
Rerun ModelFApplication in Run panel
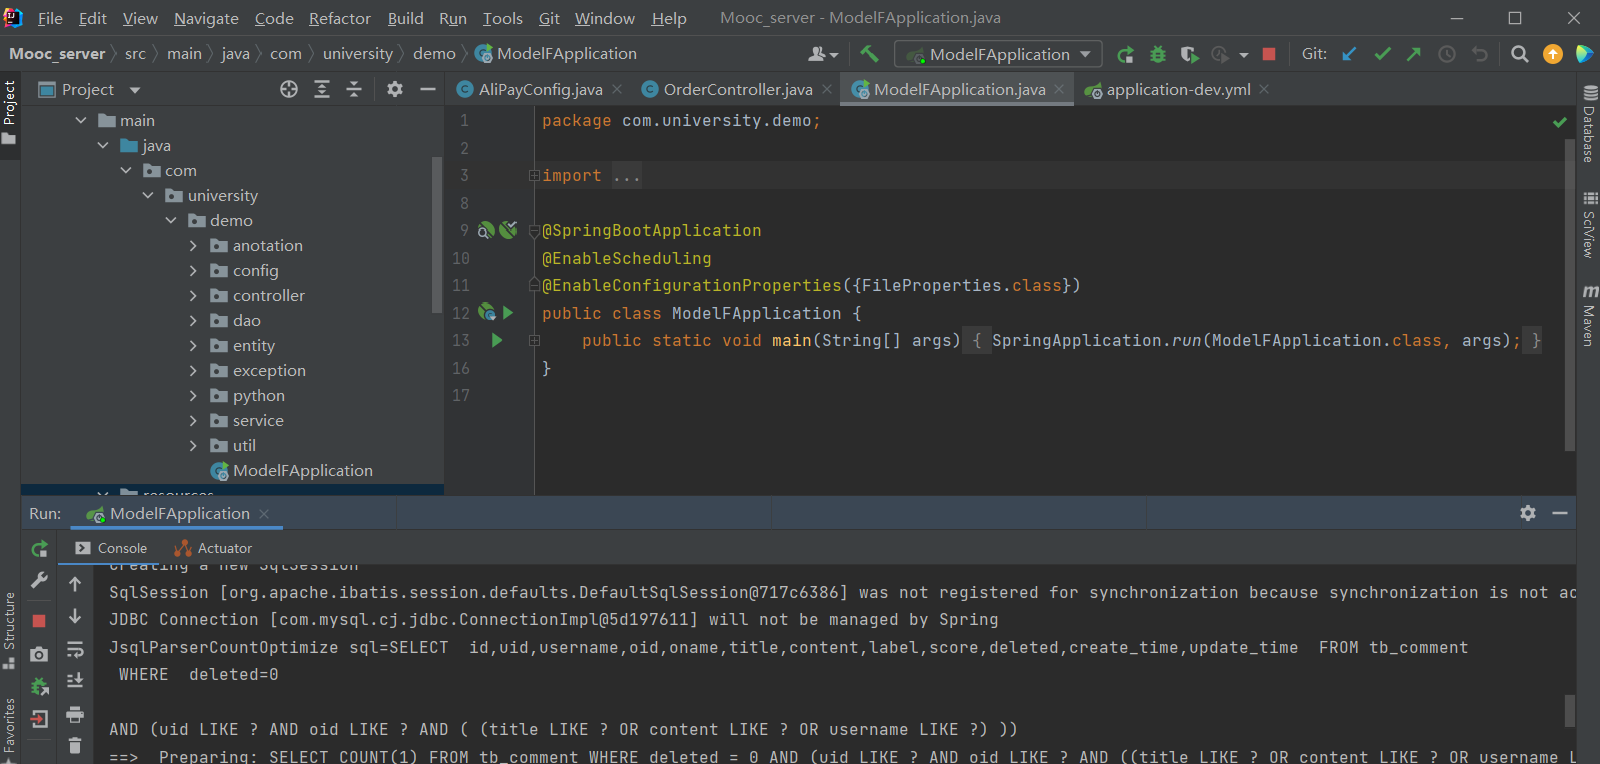39,548
